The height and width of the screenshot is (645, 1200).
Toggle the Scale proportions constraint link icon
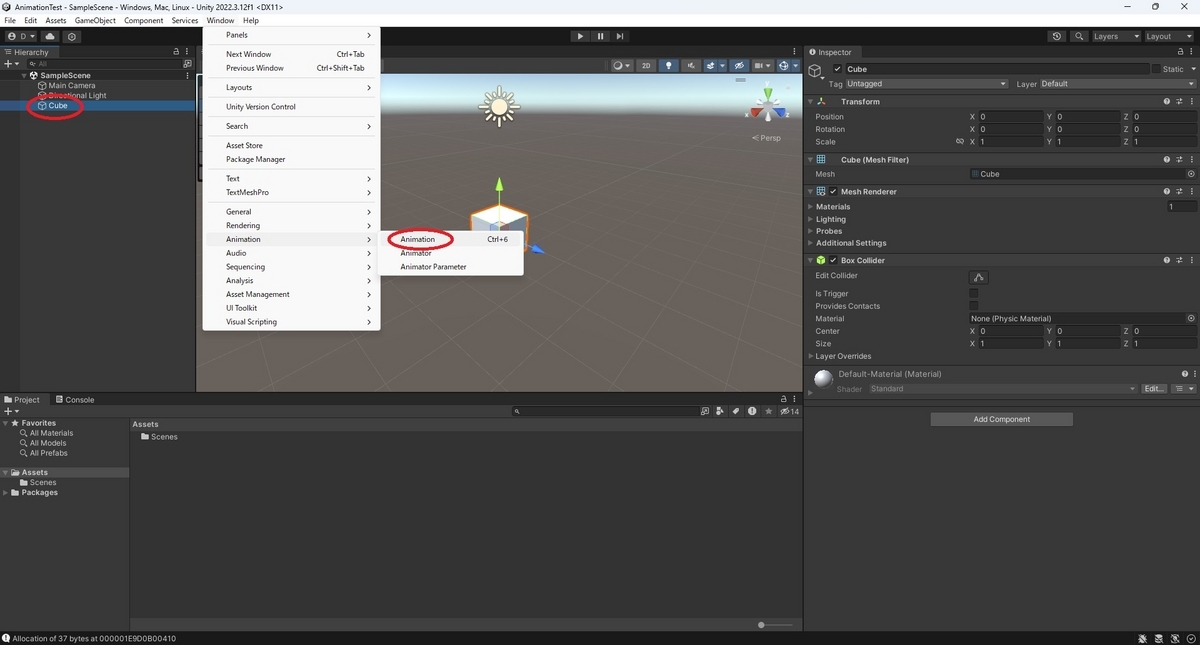tap(960, 142)
